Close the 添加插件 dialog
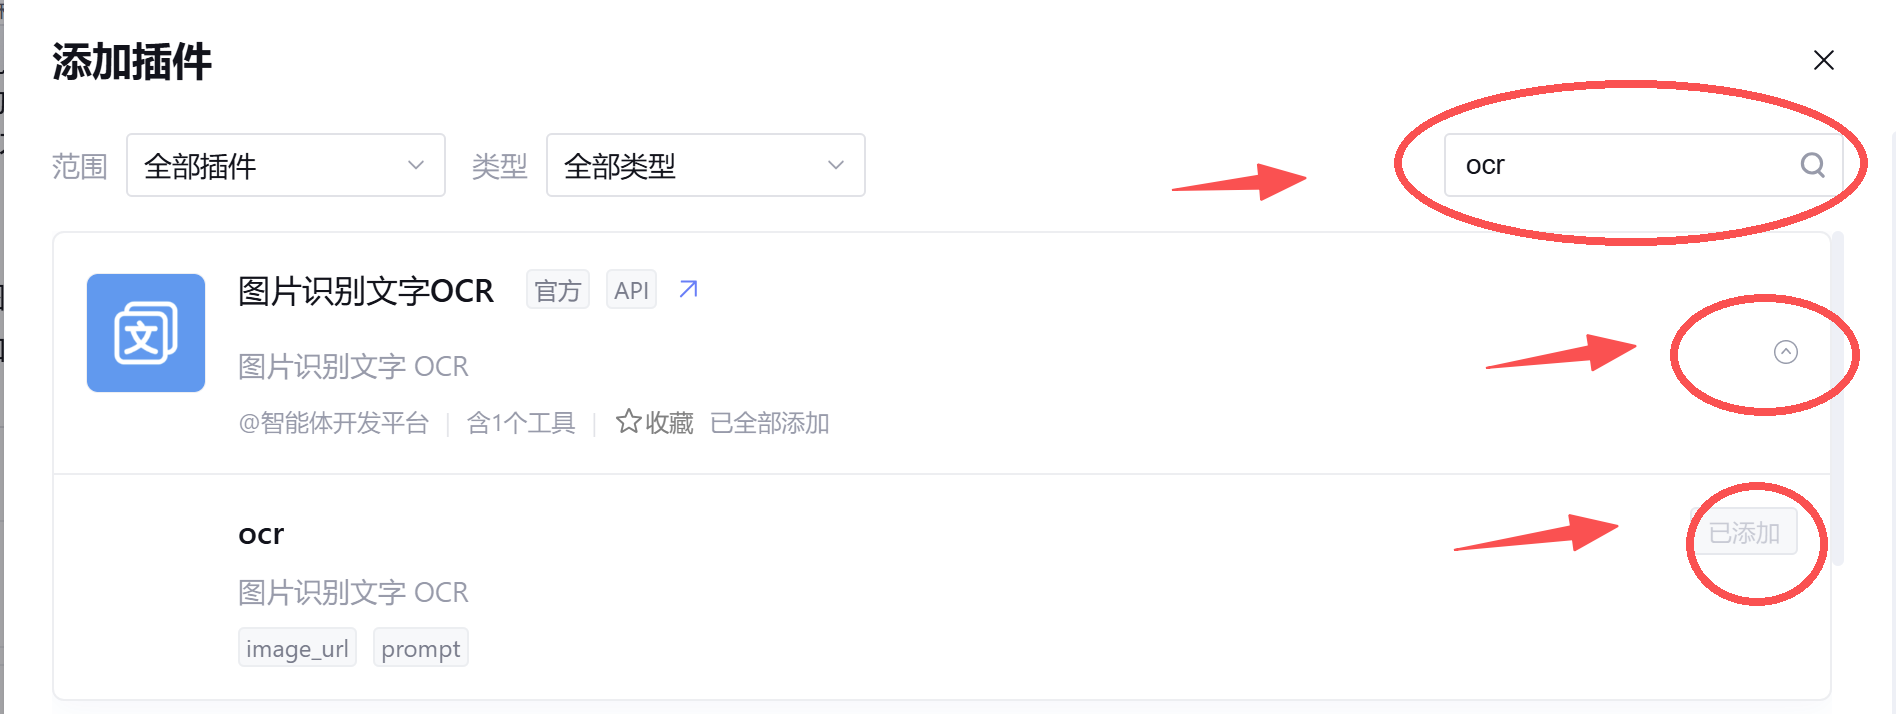Viewport: 1896px width, 714px height. pyautogui.click(x=1823, y=60)
